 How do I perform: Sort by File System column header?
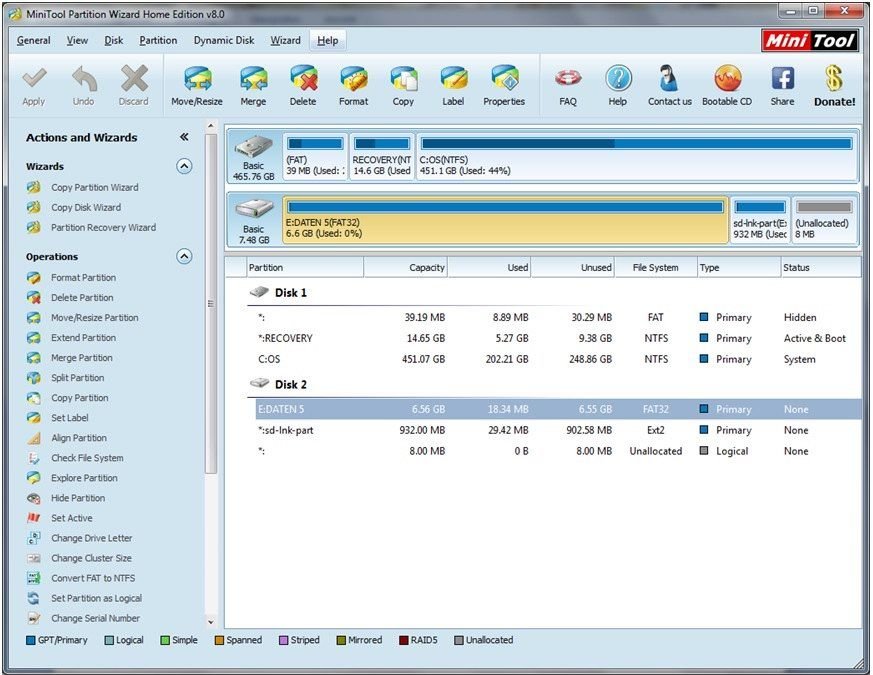click(x=655, y=267)
